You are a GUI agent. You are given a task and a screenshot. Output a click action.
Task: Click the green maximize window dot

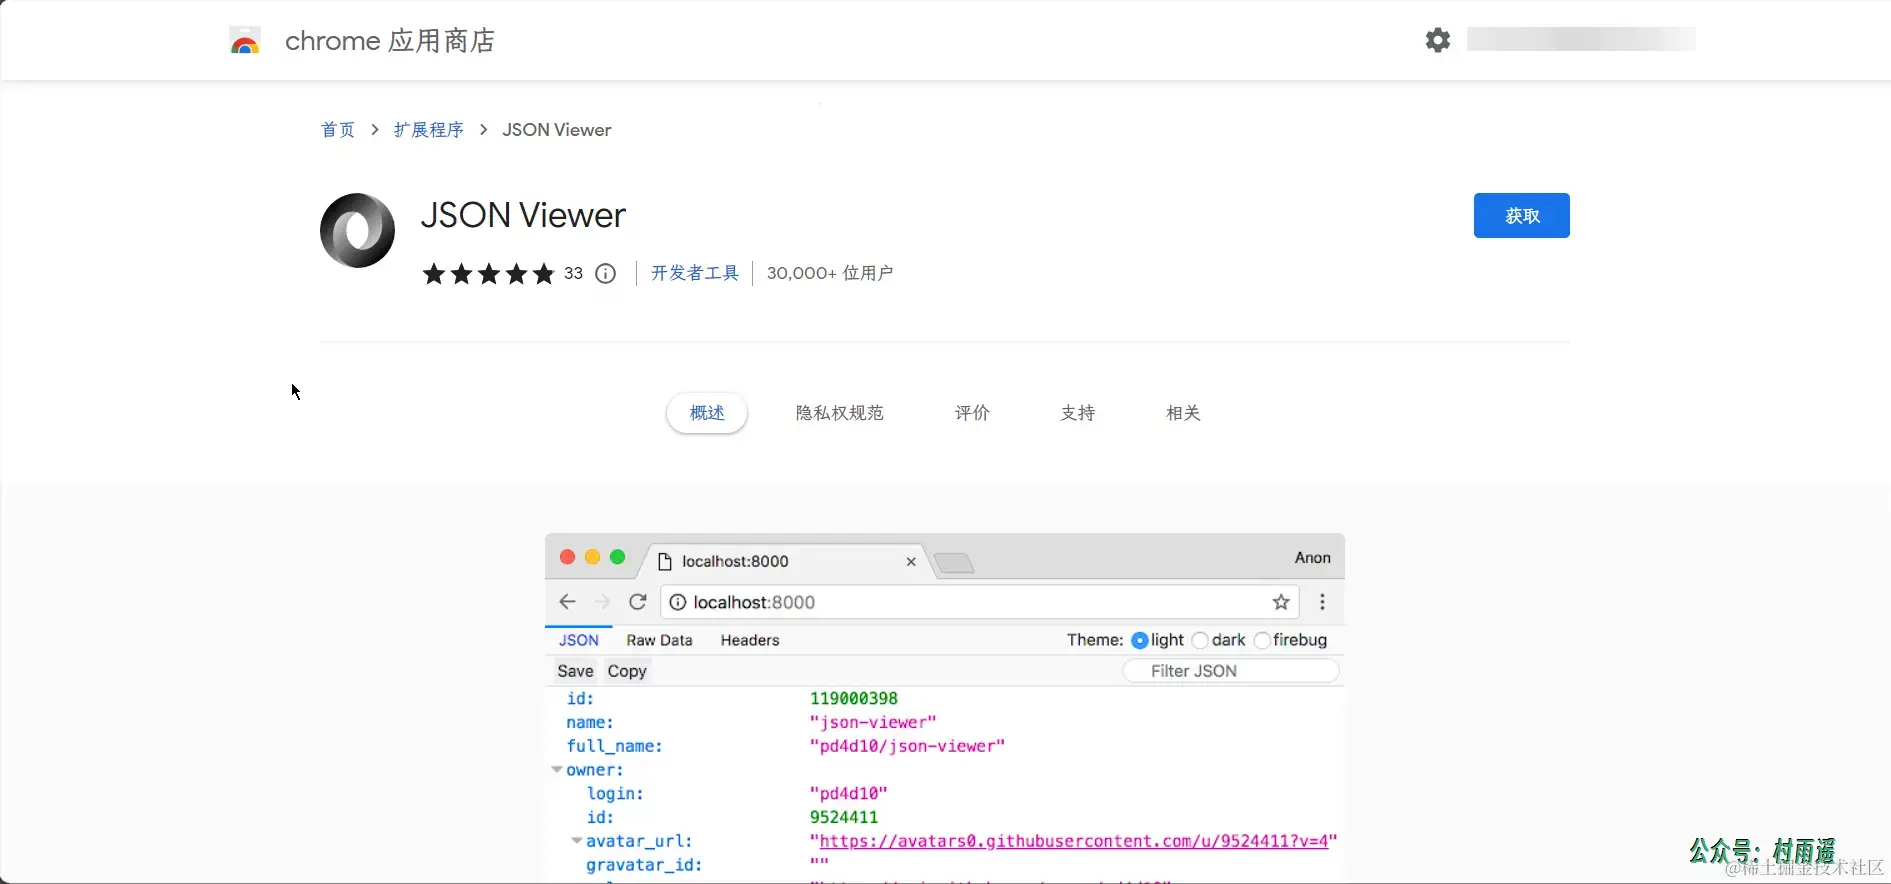[617, 557]
